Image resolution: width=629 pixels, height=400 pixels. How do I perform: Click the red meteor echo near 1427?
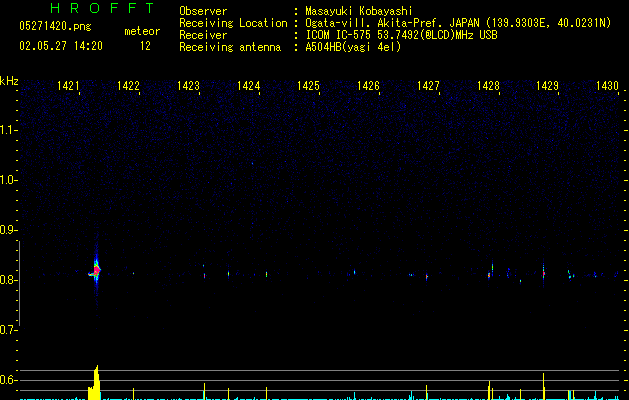pos(427,276)
